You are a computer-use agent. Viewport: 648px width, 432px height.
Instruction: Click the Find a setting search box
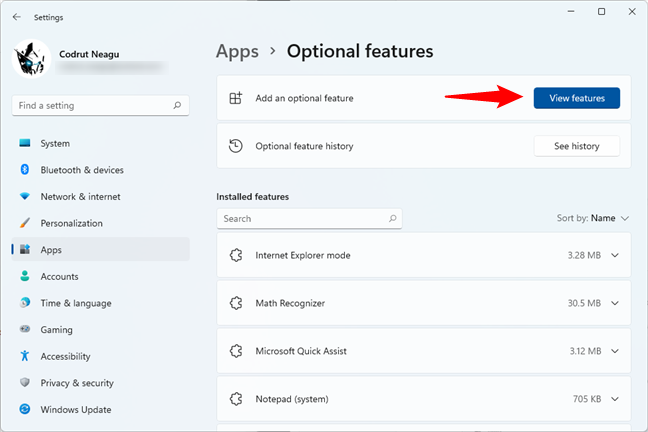[100, 105]
